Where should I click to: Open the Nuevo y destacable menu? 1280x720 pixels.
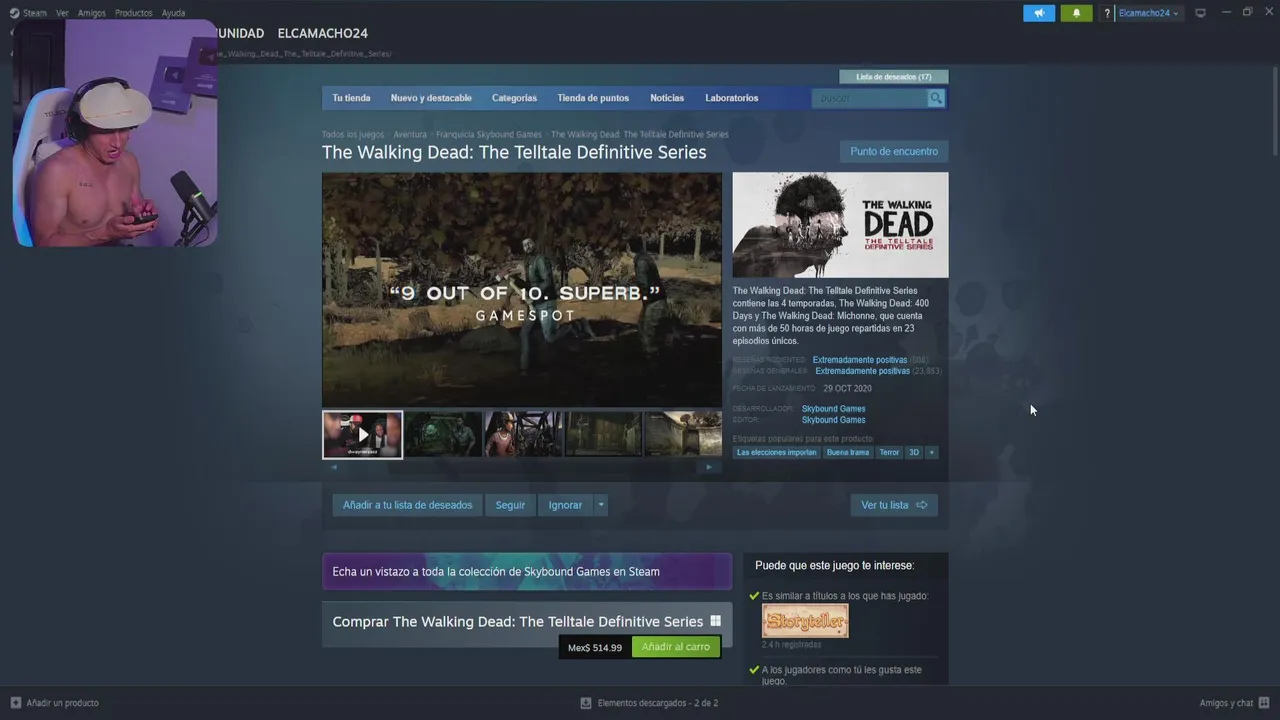pyautogui.click(x=431, y=98)
